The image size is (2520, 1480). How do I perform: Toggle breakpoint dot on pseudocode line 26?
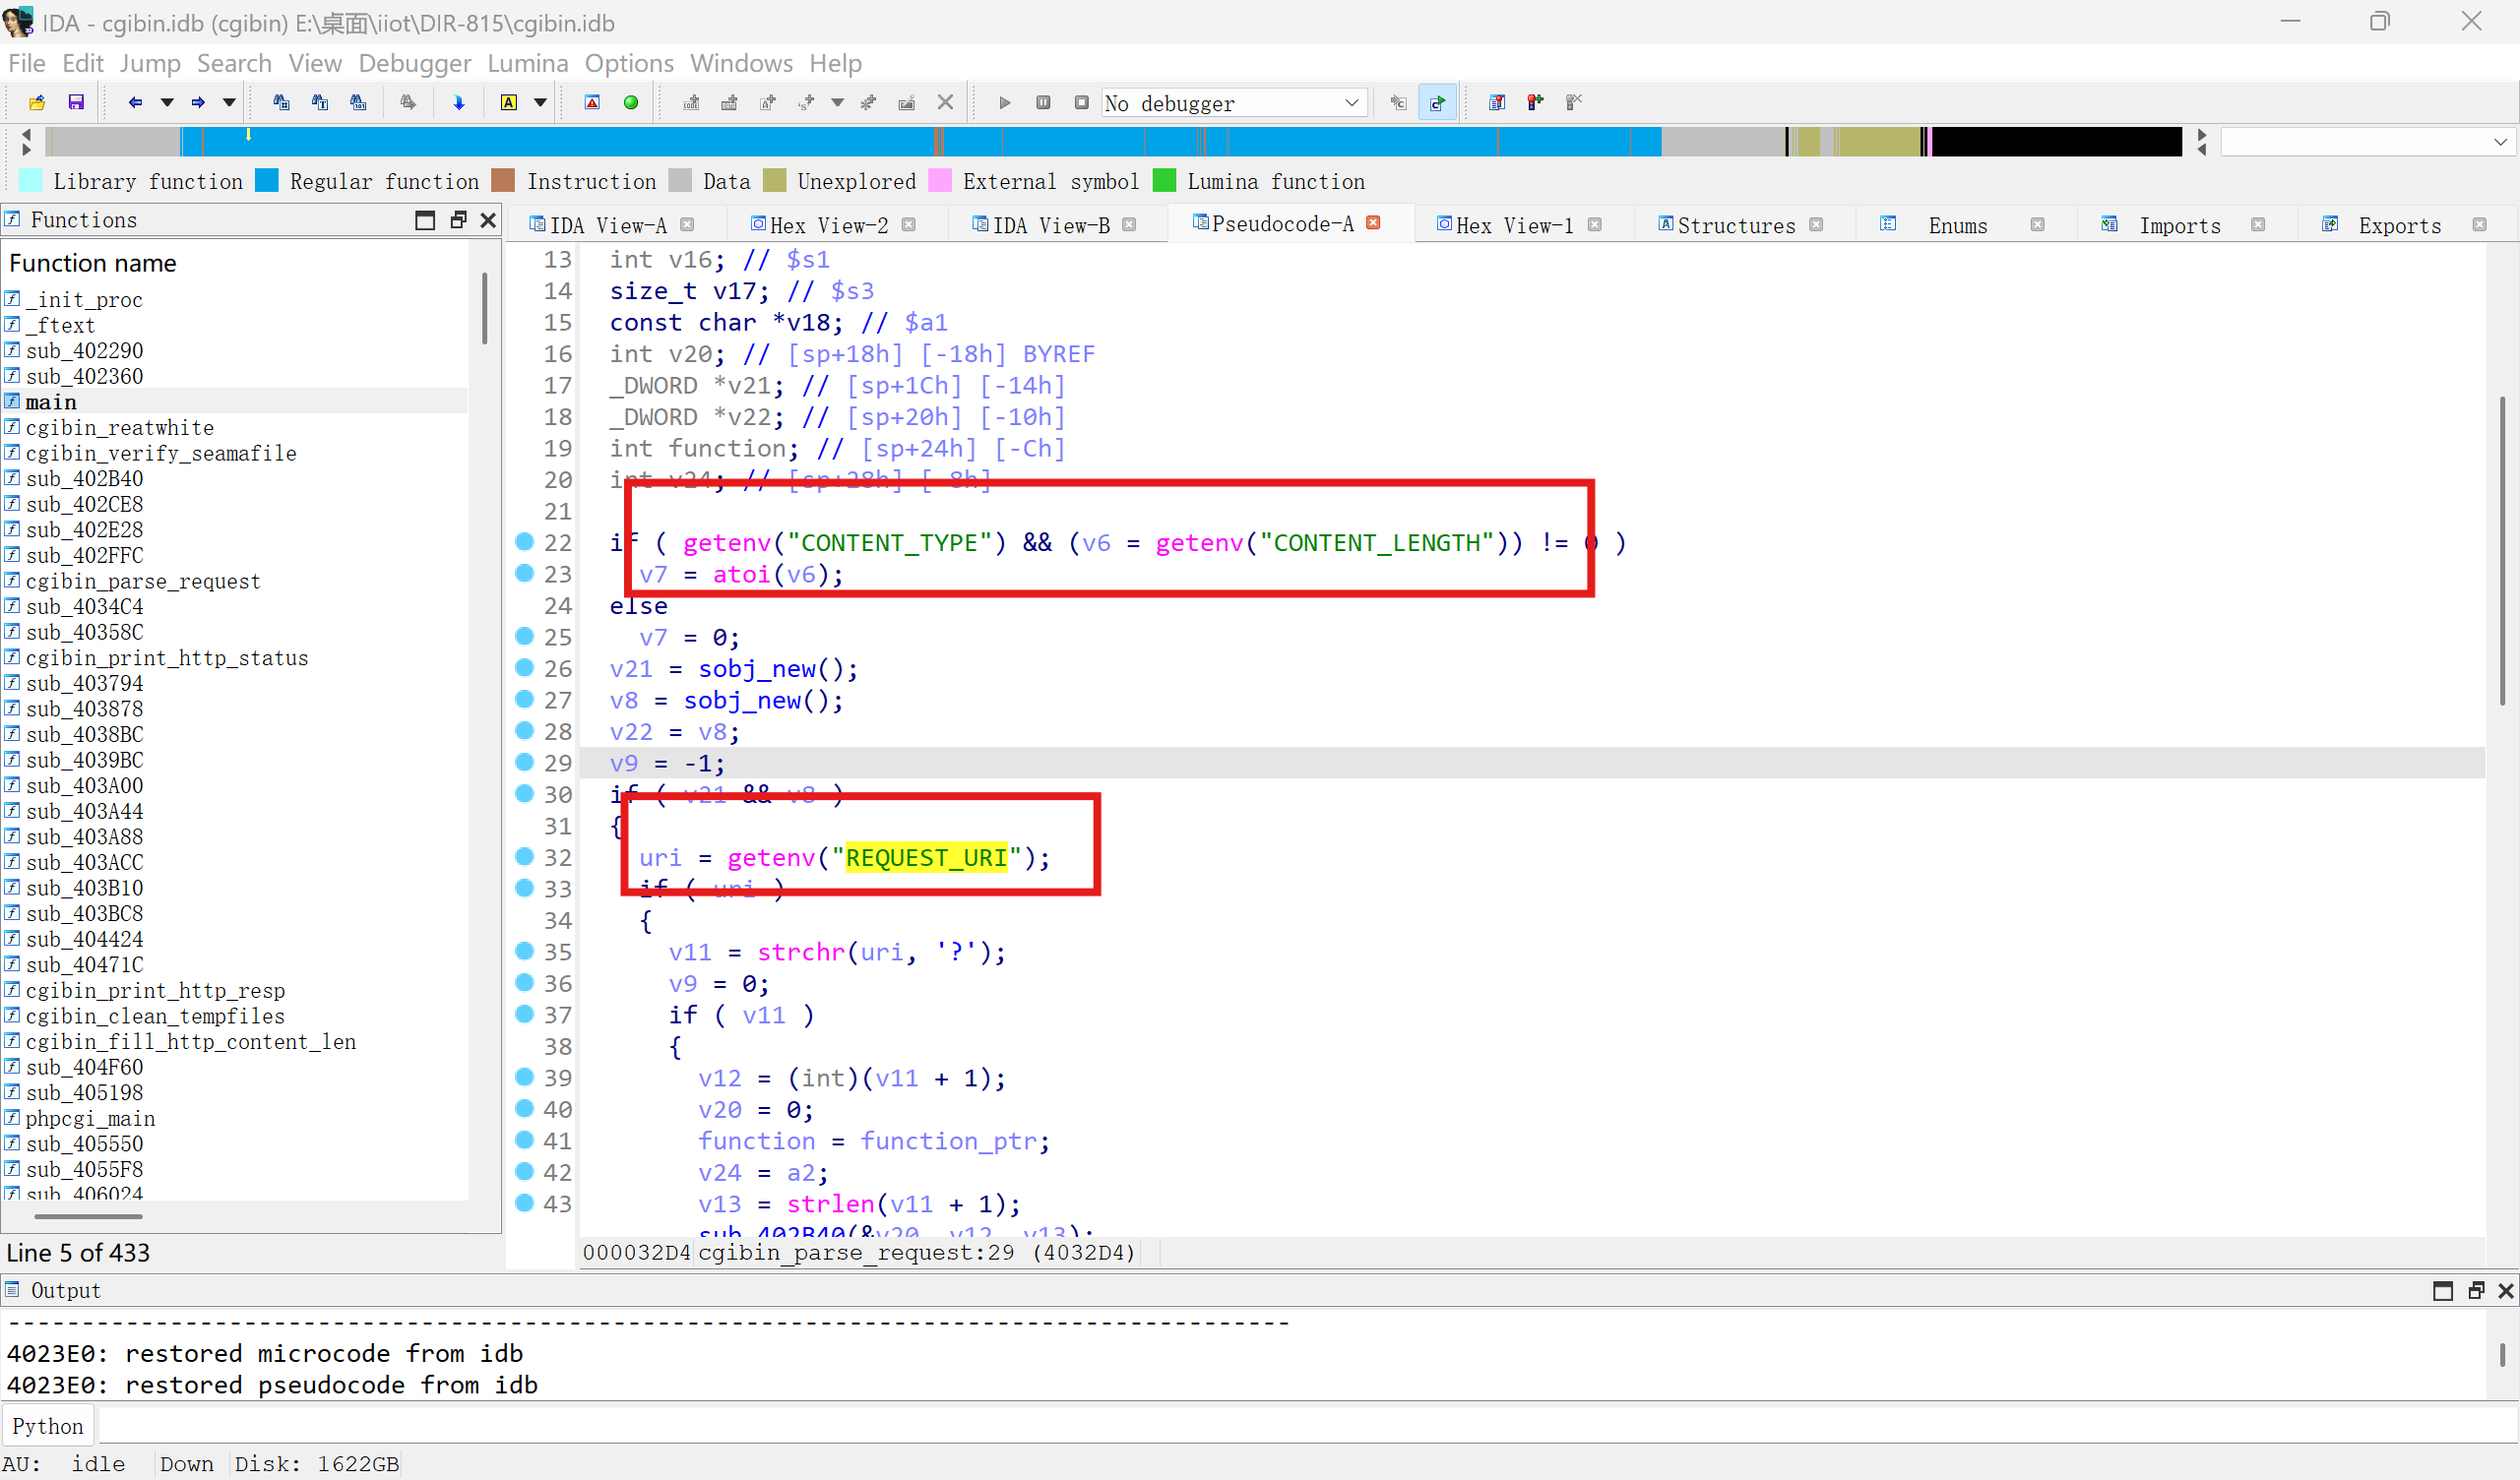pos(524,667)
